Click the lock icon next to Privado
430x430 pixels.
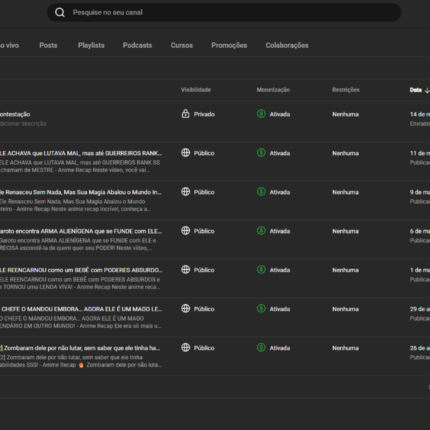(185, 114)
